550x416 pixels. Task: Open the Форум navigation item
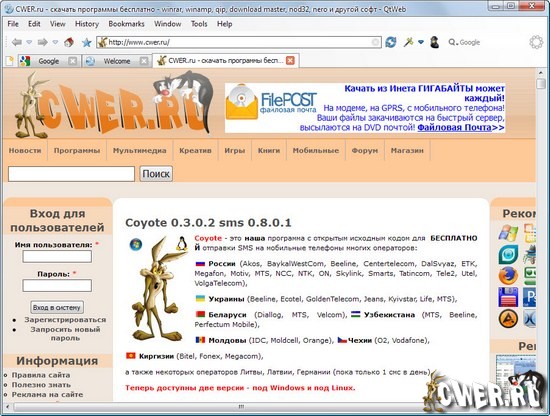(365, 150)
